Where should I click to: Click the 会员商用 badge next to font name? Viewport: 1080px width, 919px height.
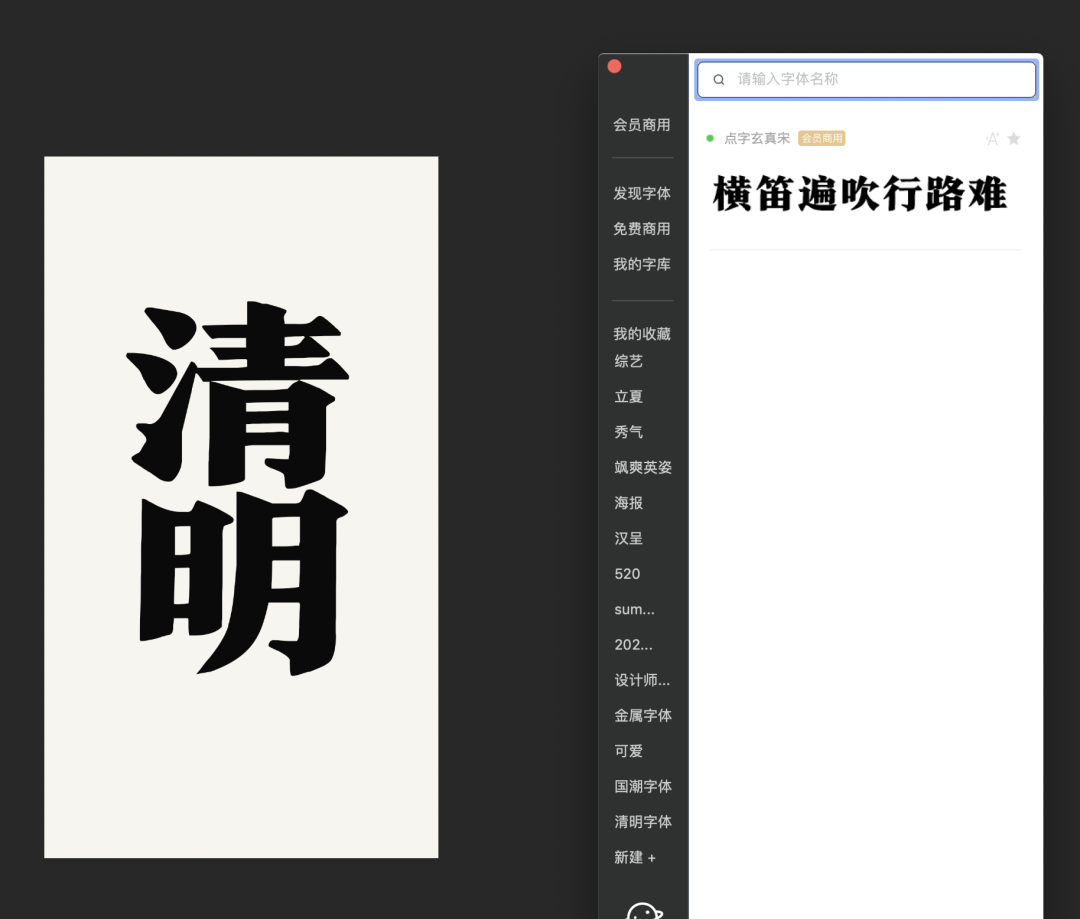[821, 138]
